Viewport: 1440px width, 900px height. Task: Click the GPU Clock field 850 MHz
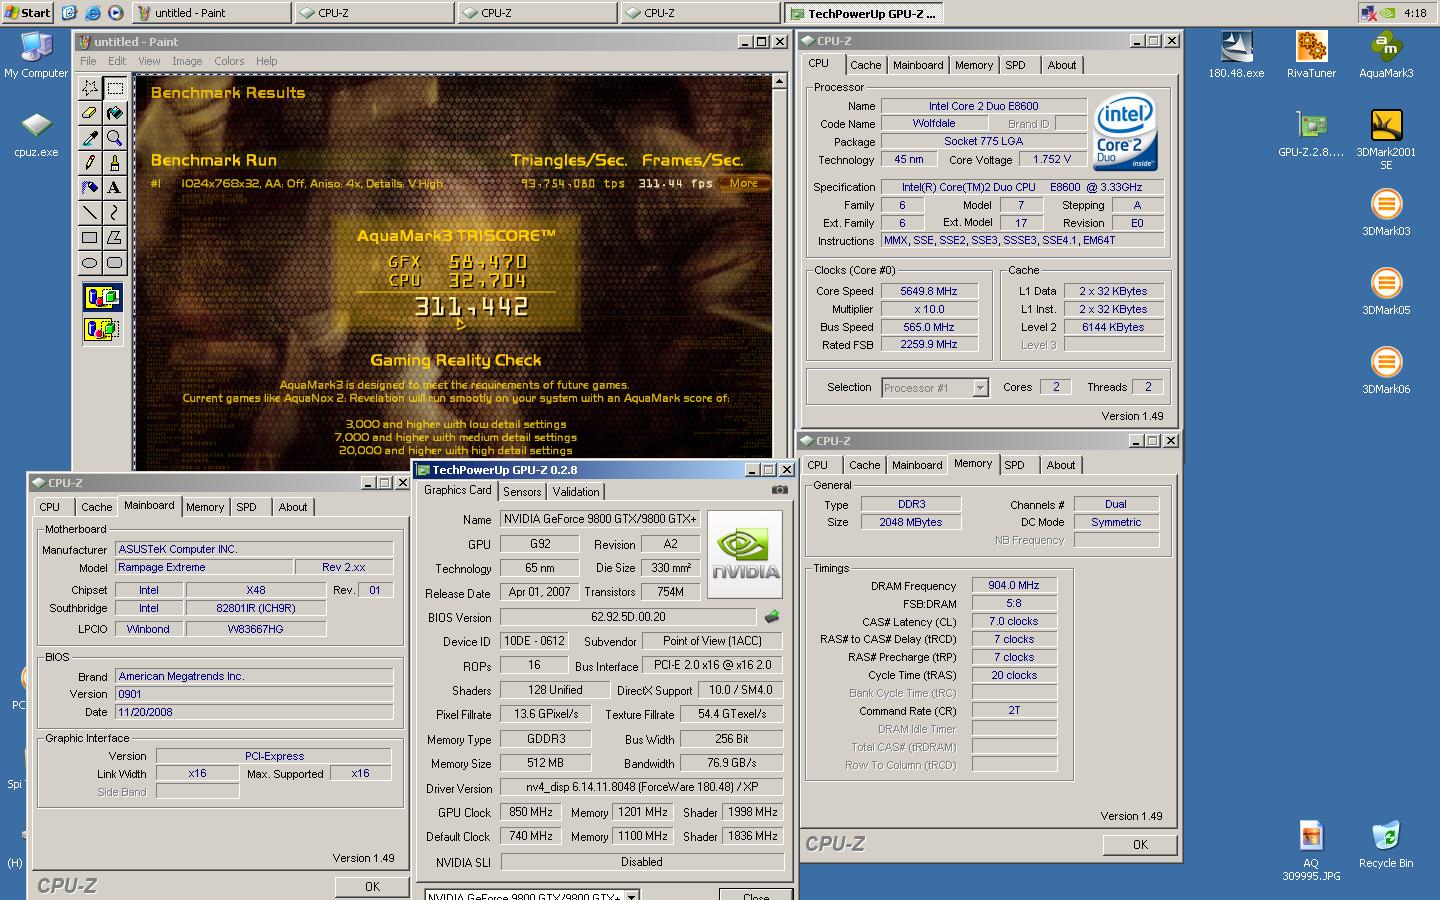(530, 813)
